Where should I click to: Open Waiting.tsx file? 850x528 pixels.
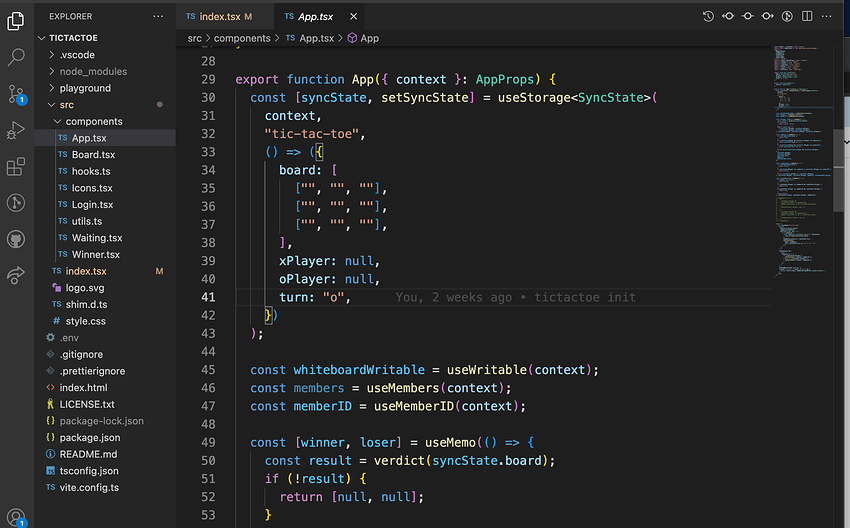pyautogui.click(x=105, y=238)
